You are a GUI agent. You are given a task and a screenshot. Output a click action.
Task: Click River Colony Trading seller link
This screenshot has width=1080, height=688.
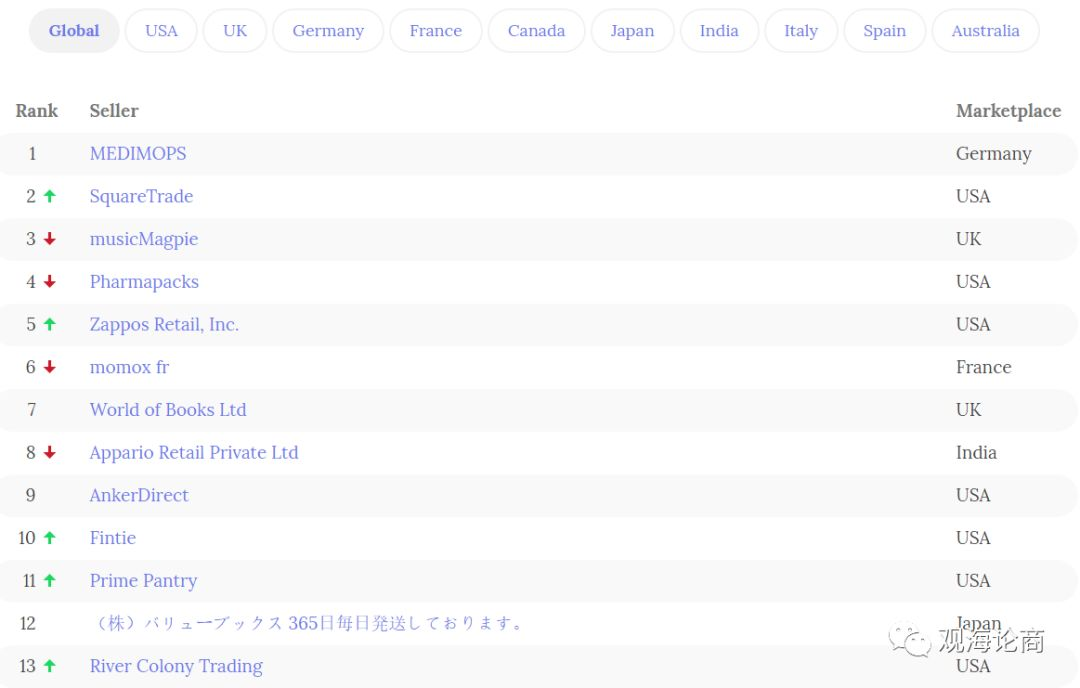(176, 666)
